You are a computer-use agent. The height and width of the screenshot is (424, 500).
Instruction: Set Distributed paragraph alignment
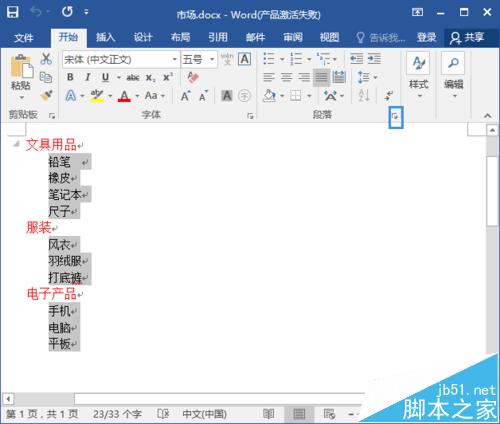(x=339, y=78)
